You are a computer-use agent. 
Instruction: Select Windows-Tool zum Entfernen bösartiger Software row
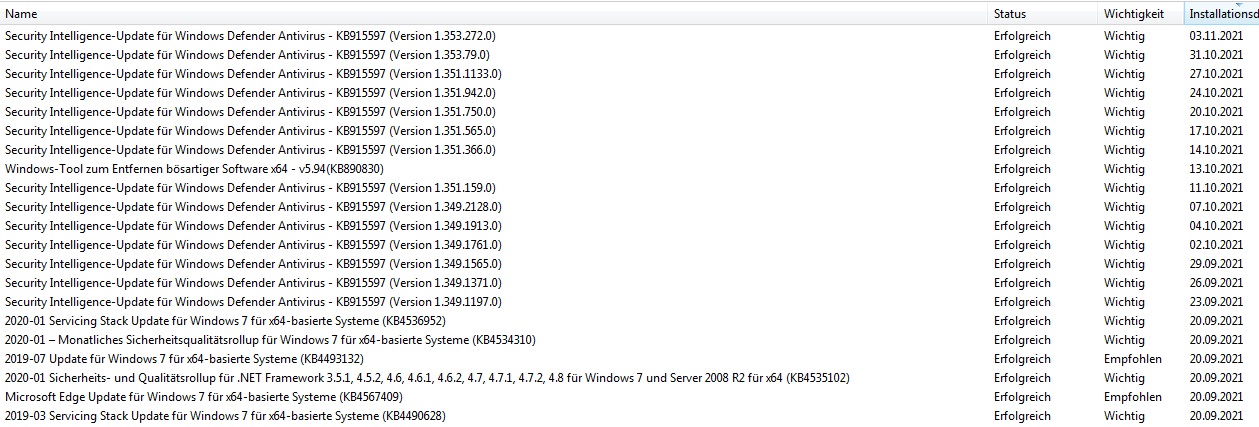click(194, 169)
